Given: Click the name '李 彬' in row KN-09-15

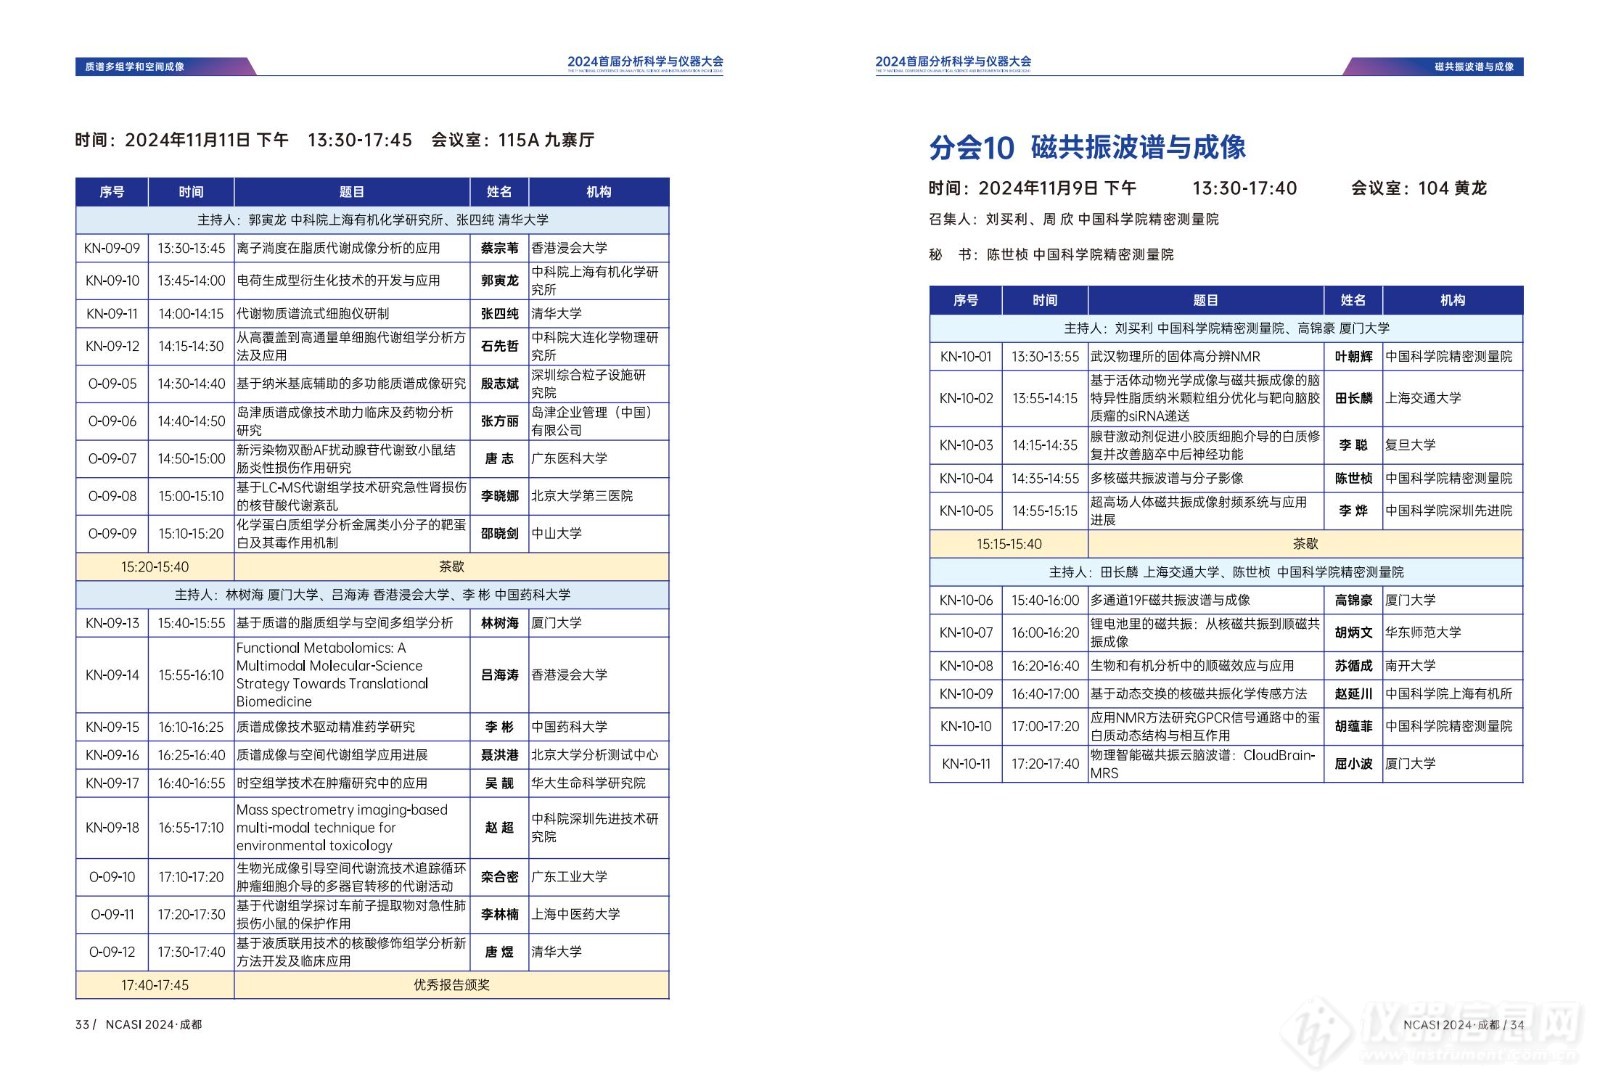Looking at the screenshot, I should pyautogui.click(x=499, y=727).
